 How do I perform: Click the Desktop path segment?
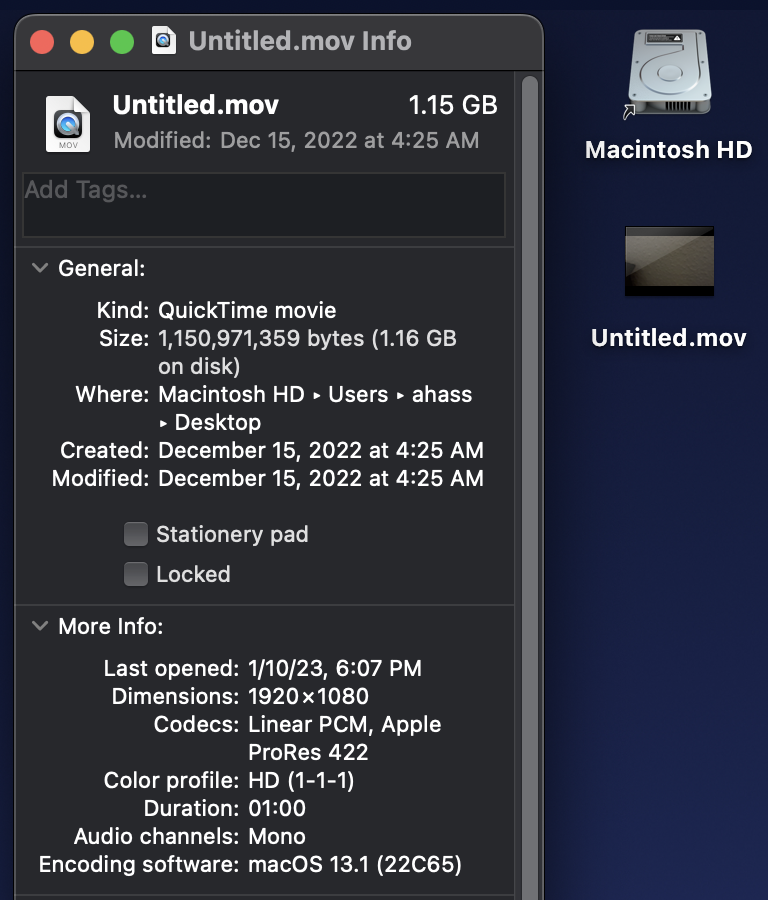point(218,423)
